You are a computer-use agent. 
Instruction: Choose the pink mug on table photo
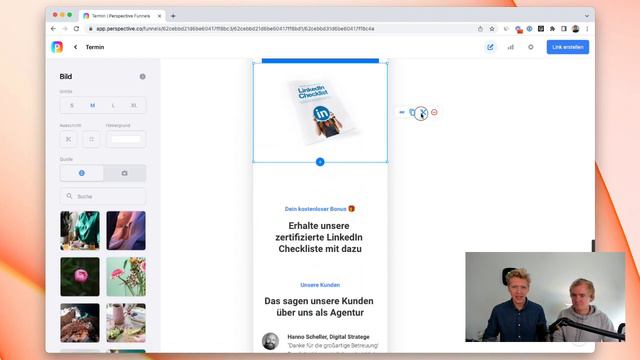coord(126,323)
